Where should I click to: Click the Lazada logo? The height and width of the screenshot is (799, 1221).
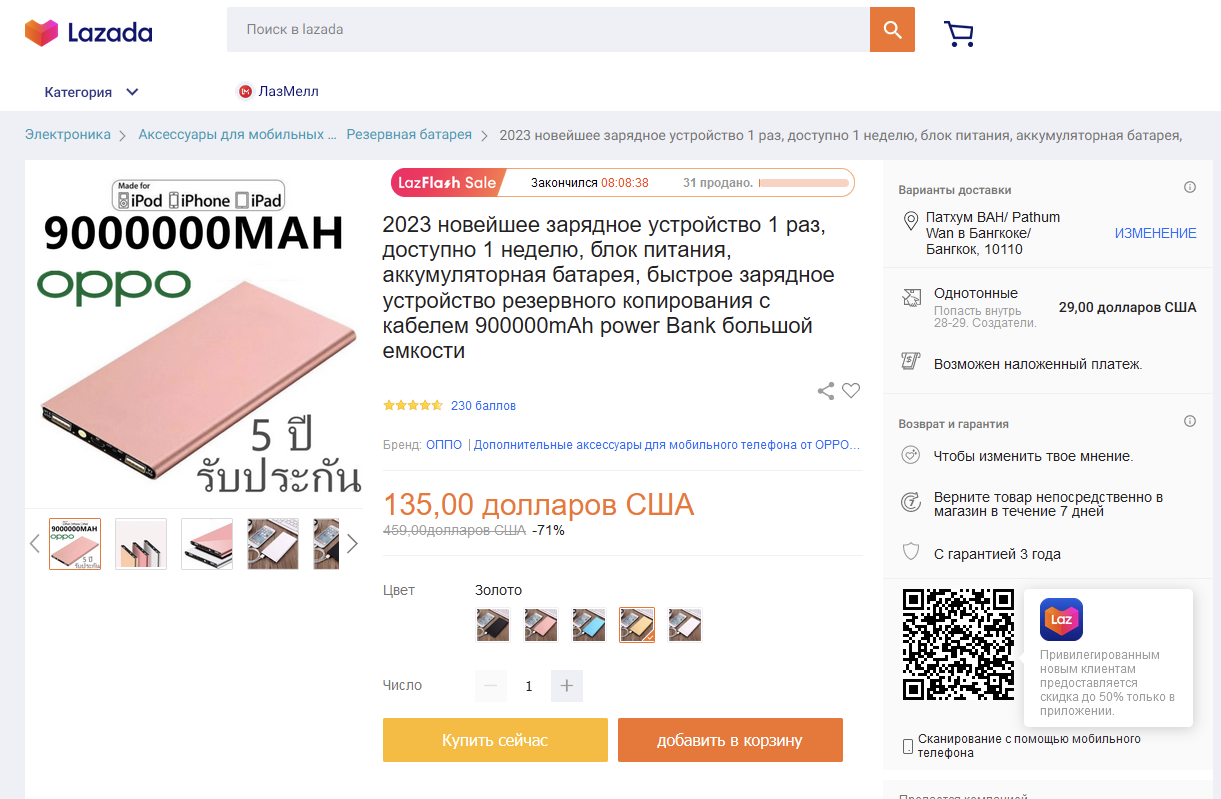(89, 33)
